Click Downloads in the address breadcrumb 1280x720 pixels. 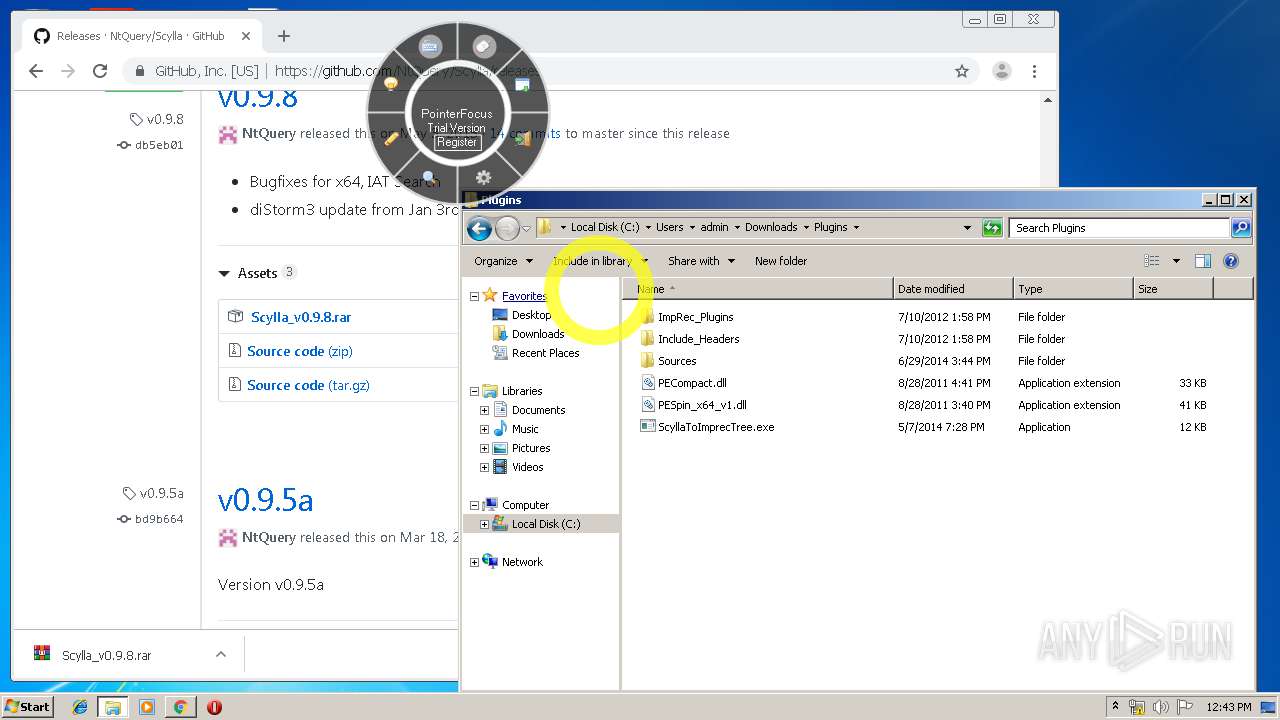point(771,227)
